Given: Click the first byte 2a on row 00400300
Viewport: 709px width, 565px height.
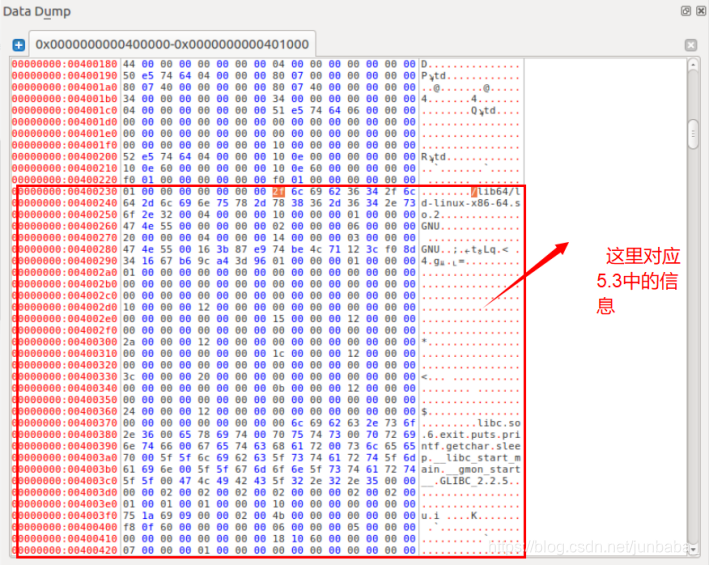Looking at the screenshot, I should tap(129, 342).
